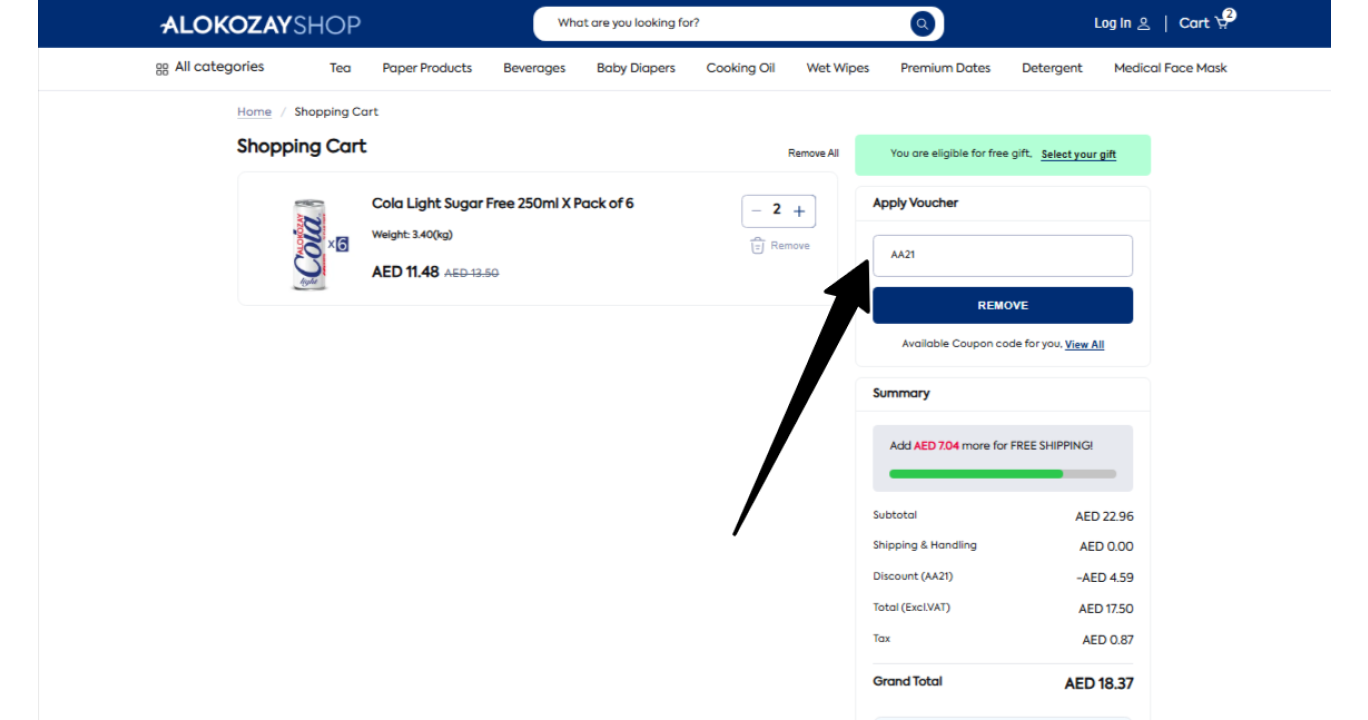Open the Wet Wipes category
This screenshot has width=1368, height=720.
pyautogui.click(x=838, y=68)
